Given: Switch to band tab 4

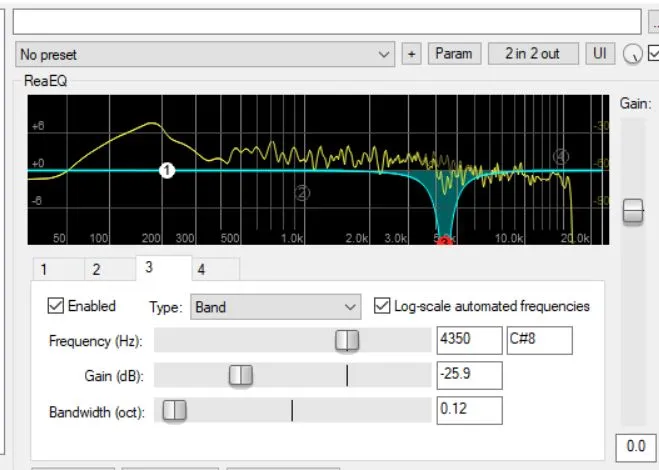Looking at the screenshot, I should [201, 269].
